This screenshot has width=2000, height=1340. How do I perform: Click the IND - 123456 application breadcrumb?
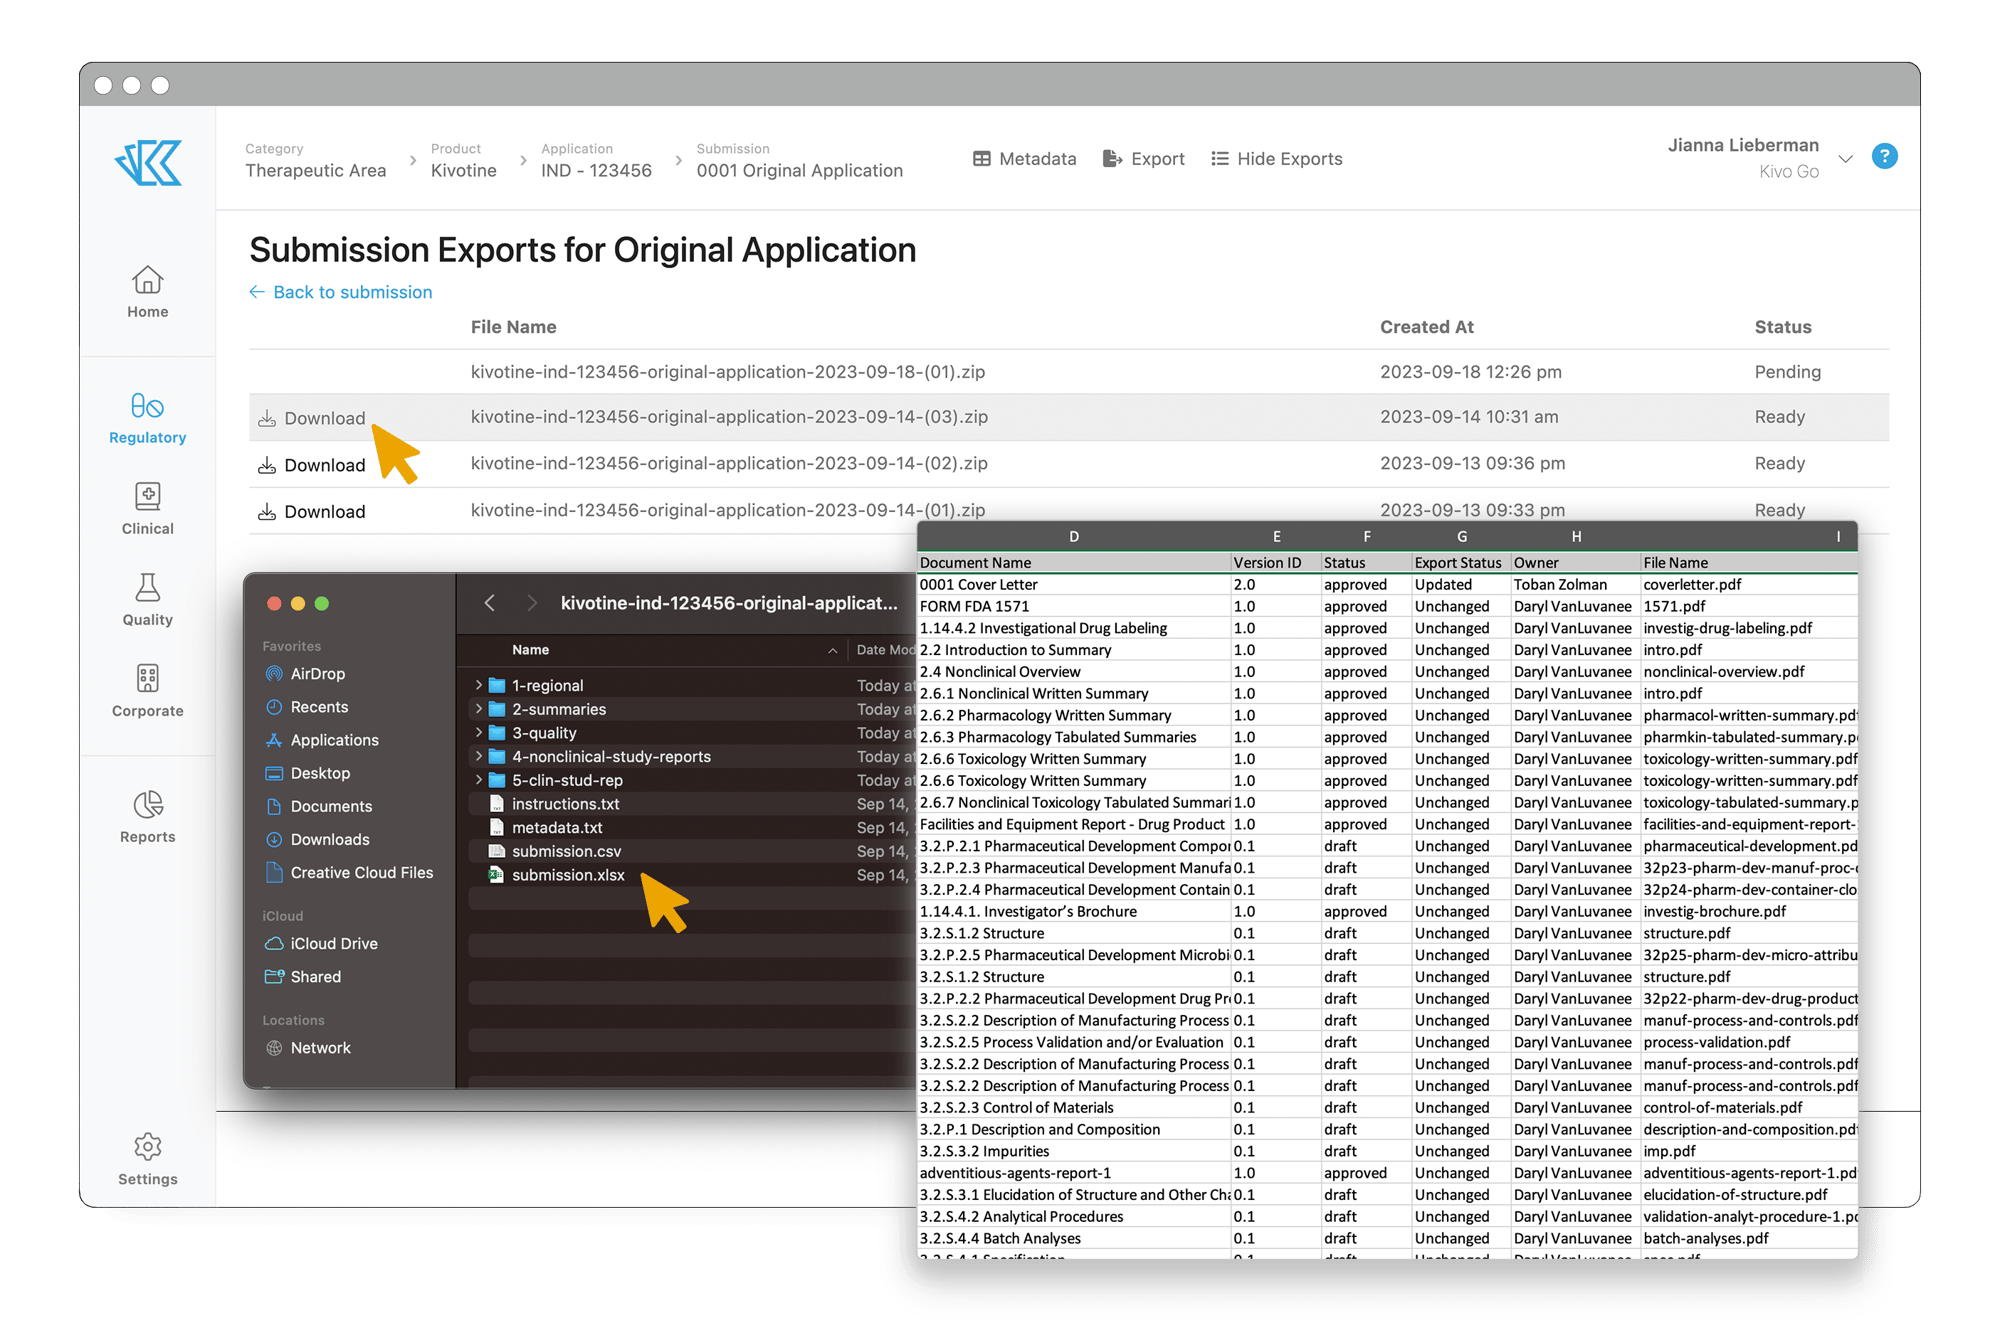(596, 171)
